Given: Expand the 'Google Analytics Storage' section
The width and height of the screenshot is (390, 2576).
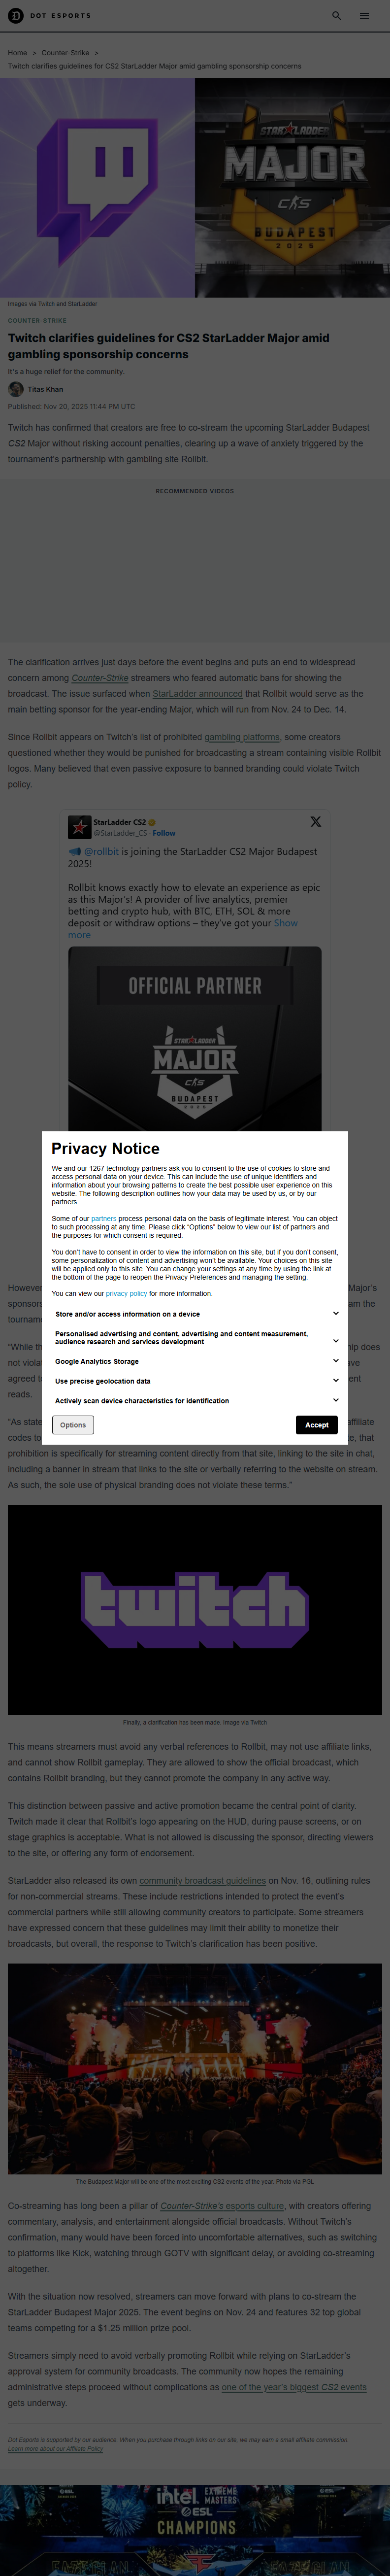Looking at the screenshot, I should tap(335, 1361).
